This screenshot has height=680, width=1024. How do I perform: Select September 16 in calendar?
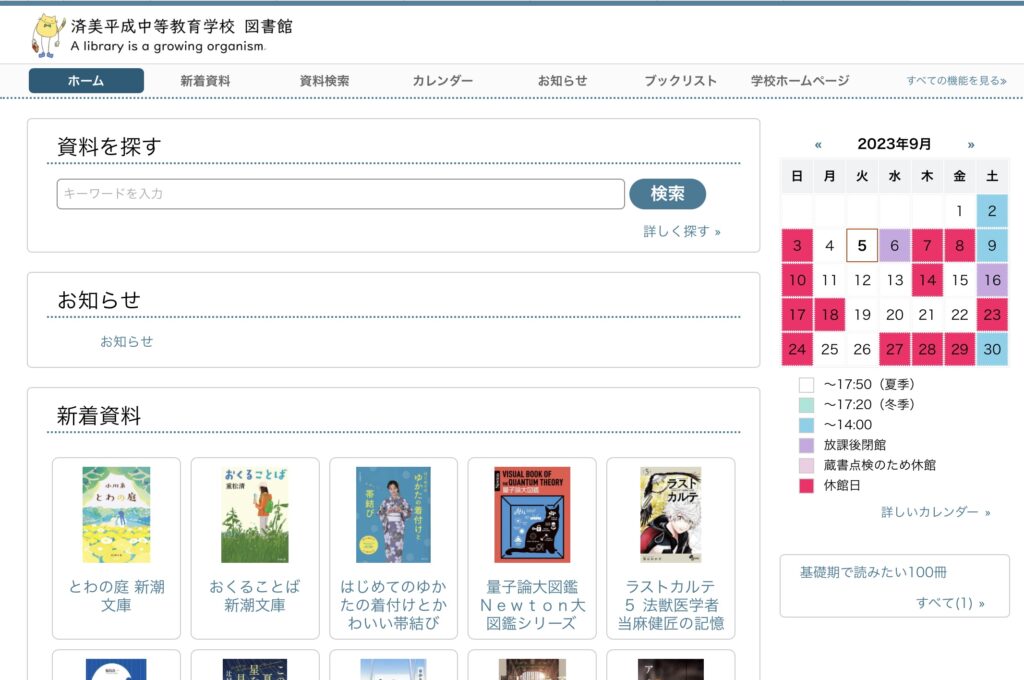point(992,280)
